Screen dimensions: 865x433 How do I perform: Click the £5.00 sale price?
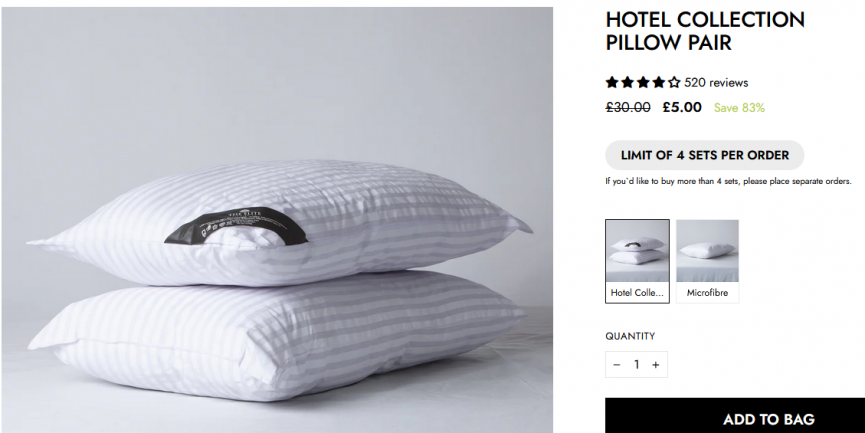coord(682,107)
